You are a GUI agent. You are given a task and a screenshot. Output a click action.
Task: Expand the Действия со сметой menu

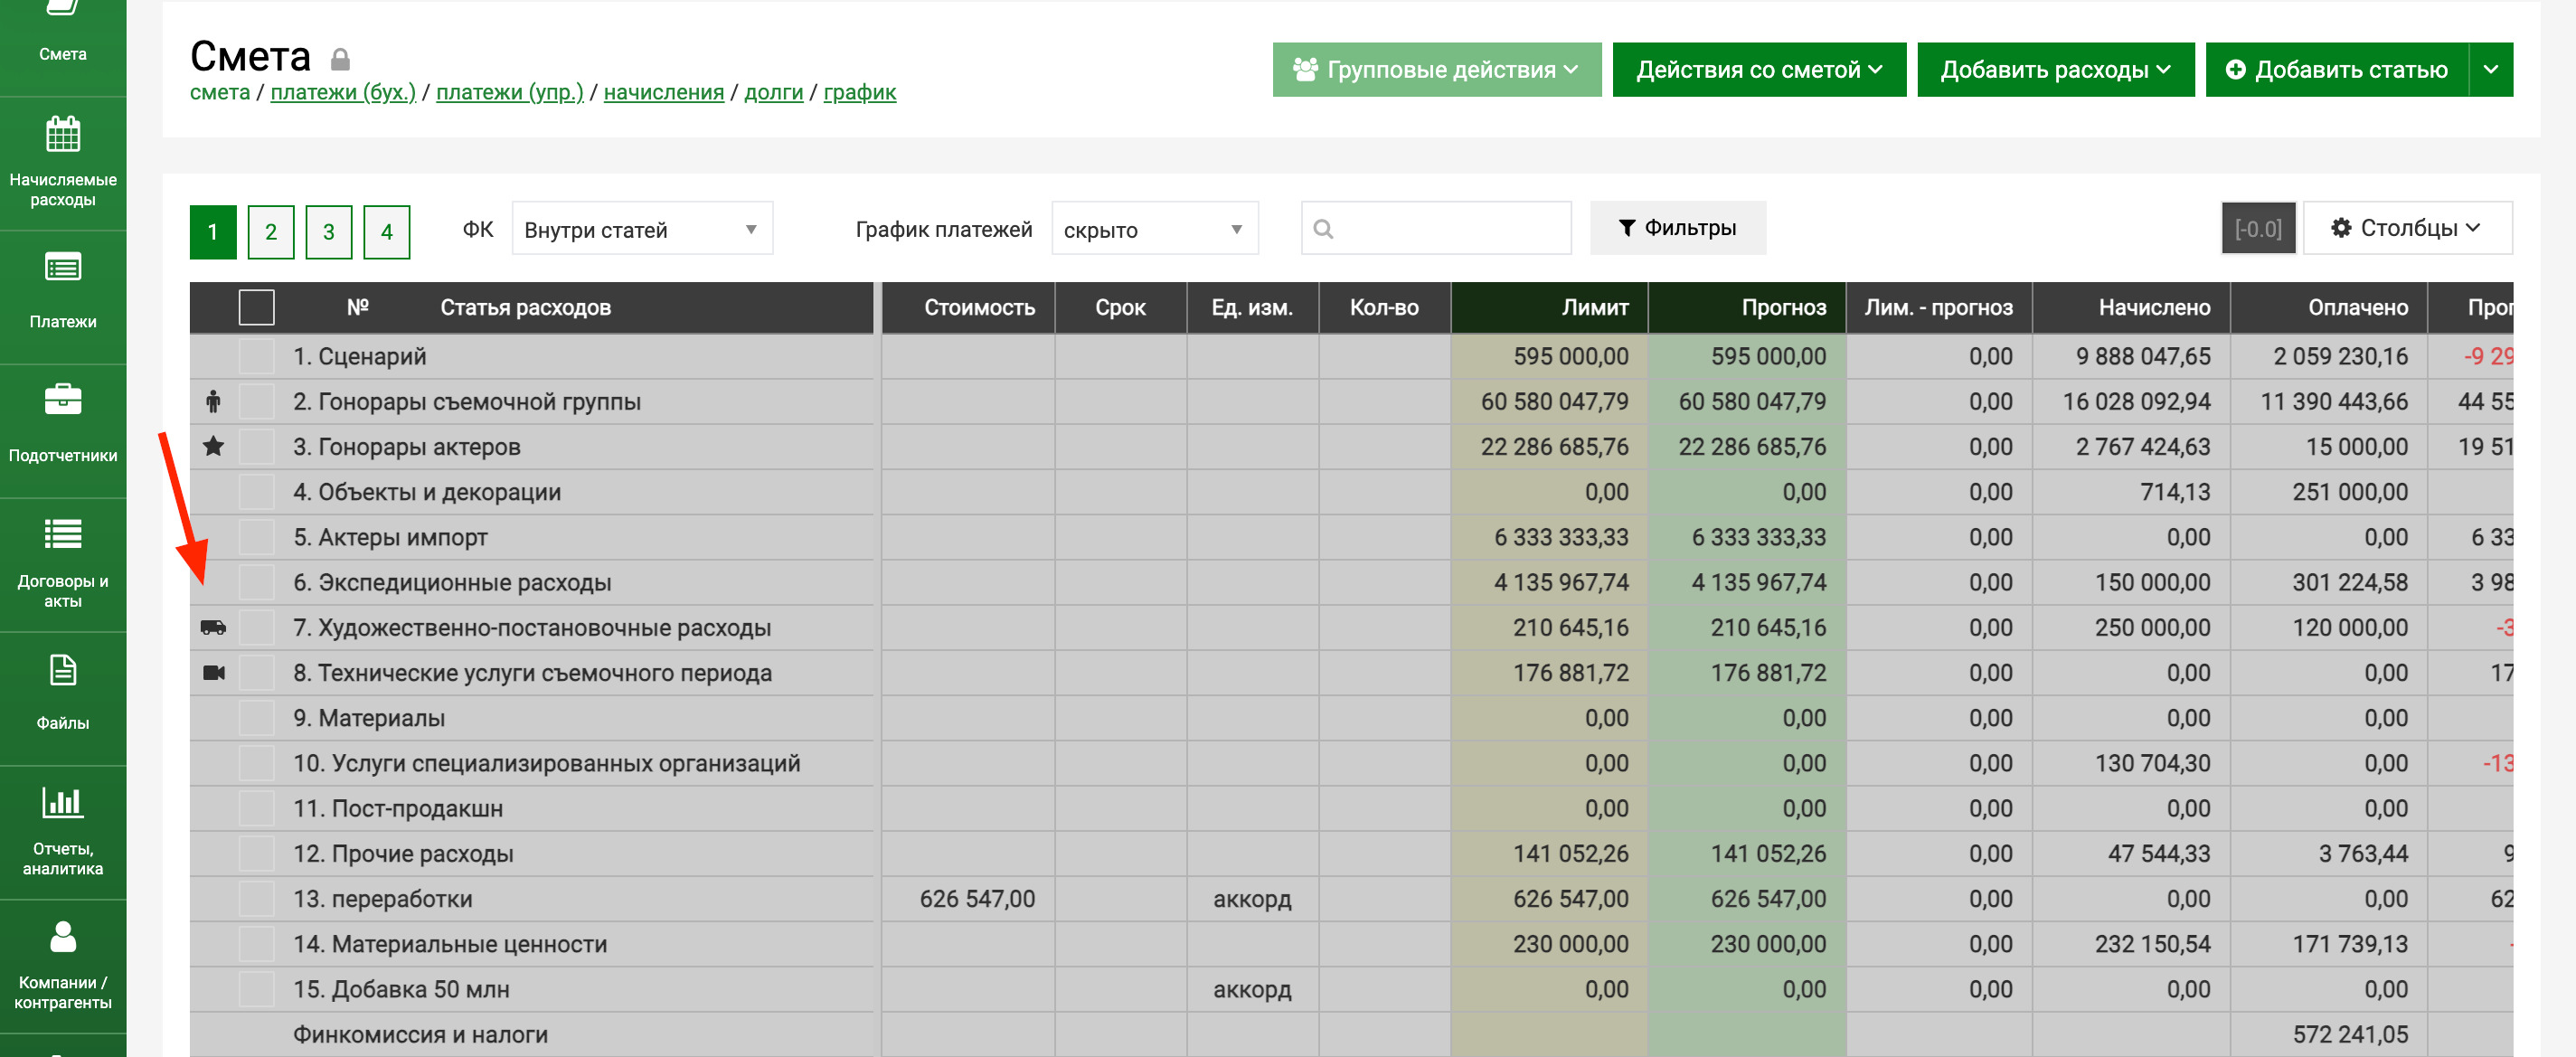pyautogui.click(x=1759, y=70)
